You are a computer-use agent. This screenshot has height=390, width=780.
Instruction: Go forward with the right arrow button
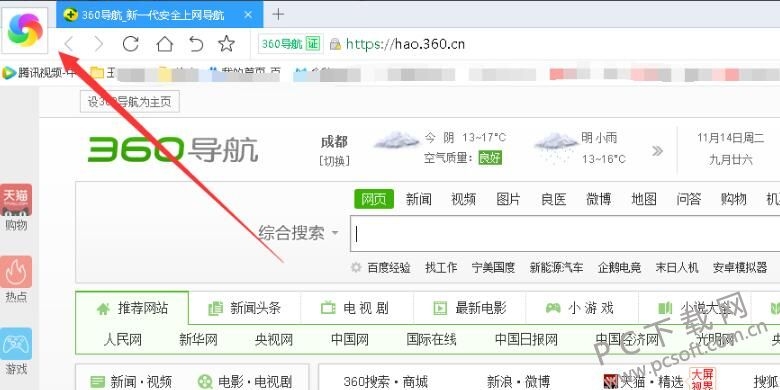98,44
